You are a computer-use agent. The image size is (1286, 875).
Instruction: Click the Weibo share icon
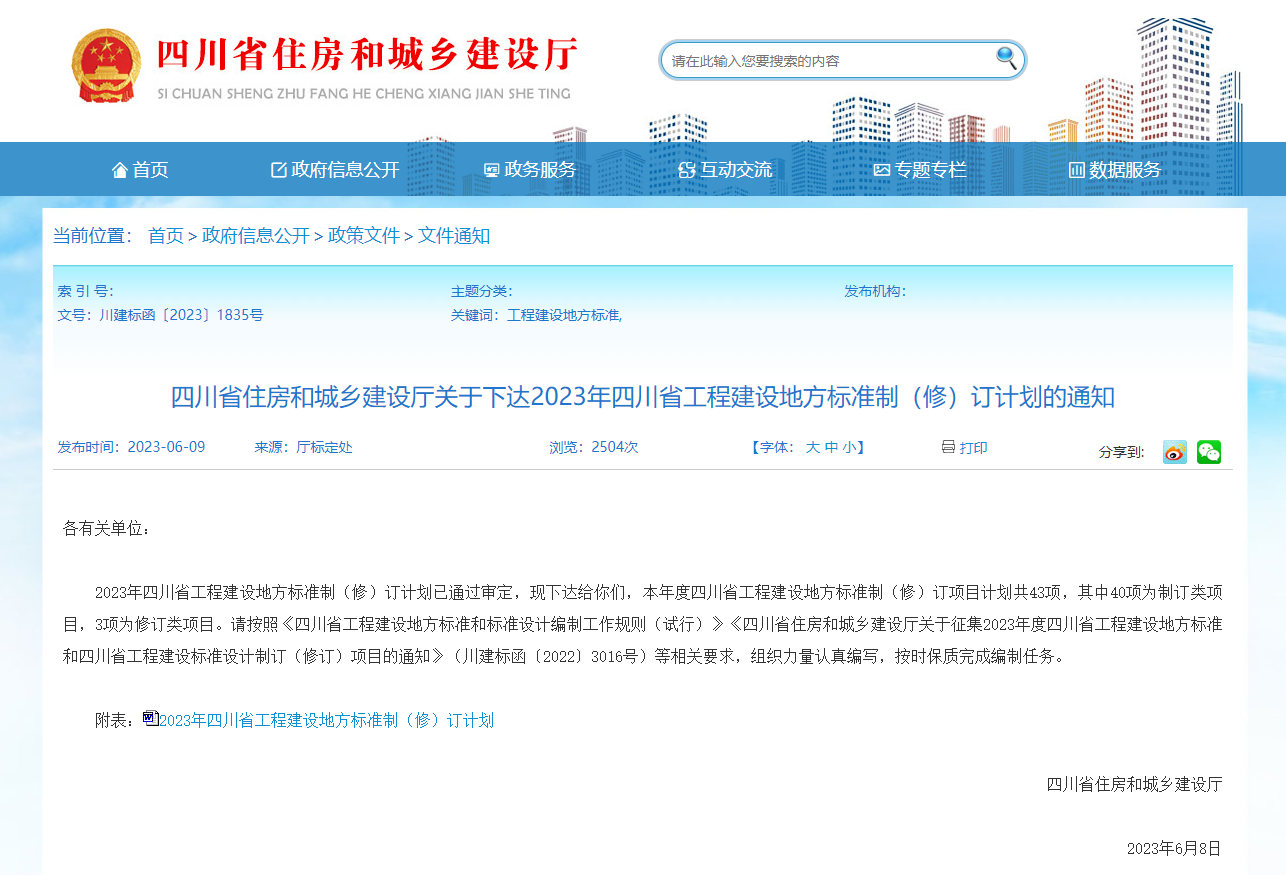1174,452
